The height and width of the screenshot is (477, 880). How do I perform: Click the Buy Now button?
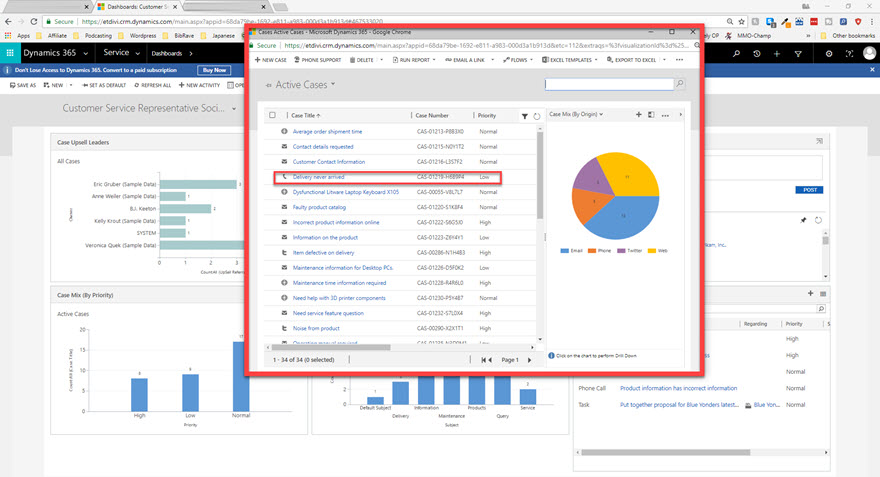[x=214, y=70]
